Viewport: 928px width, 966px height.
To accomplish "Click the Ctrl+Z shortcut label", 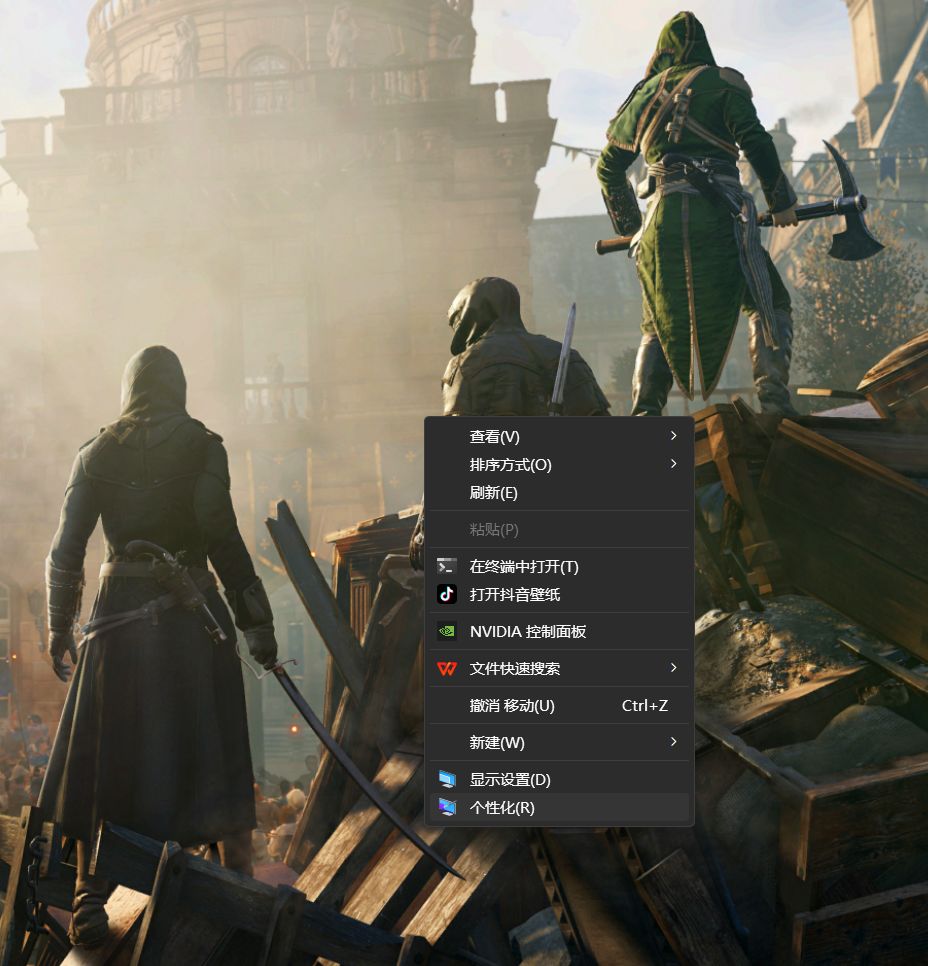I will [645, 705].
